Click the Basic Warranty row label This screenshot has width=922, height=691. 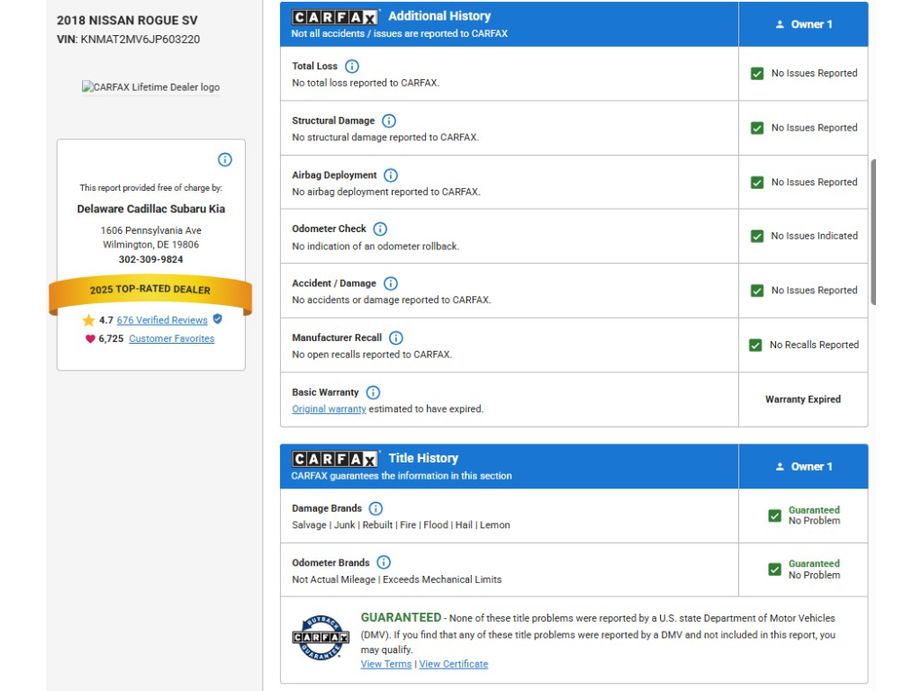325,392
